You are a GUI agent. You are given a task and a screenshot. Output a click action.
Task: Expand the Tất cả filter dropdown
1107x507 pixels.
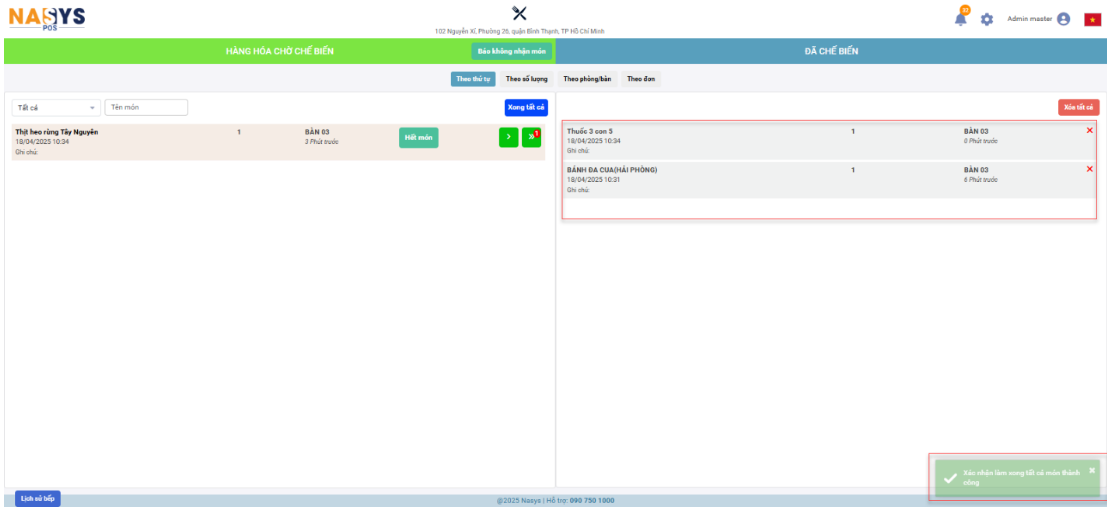tap(56, 107)
